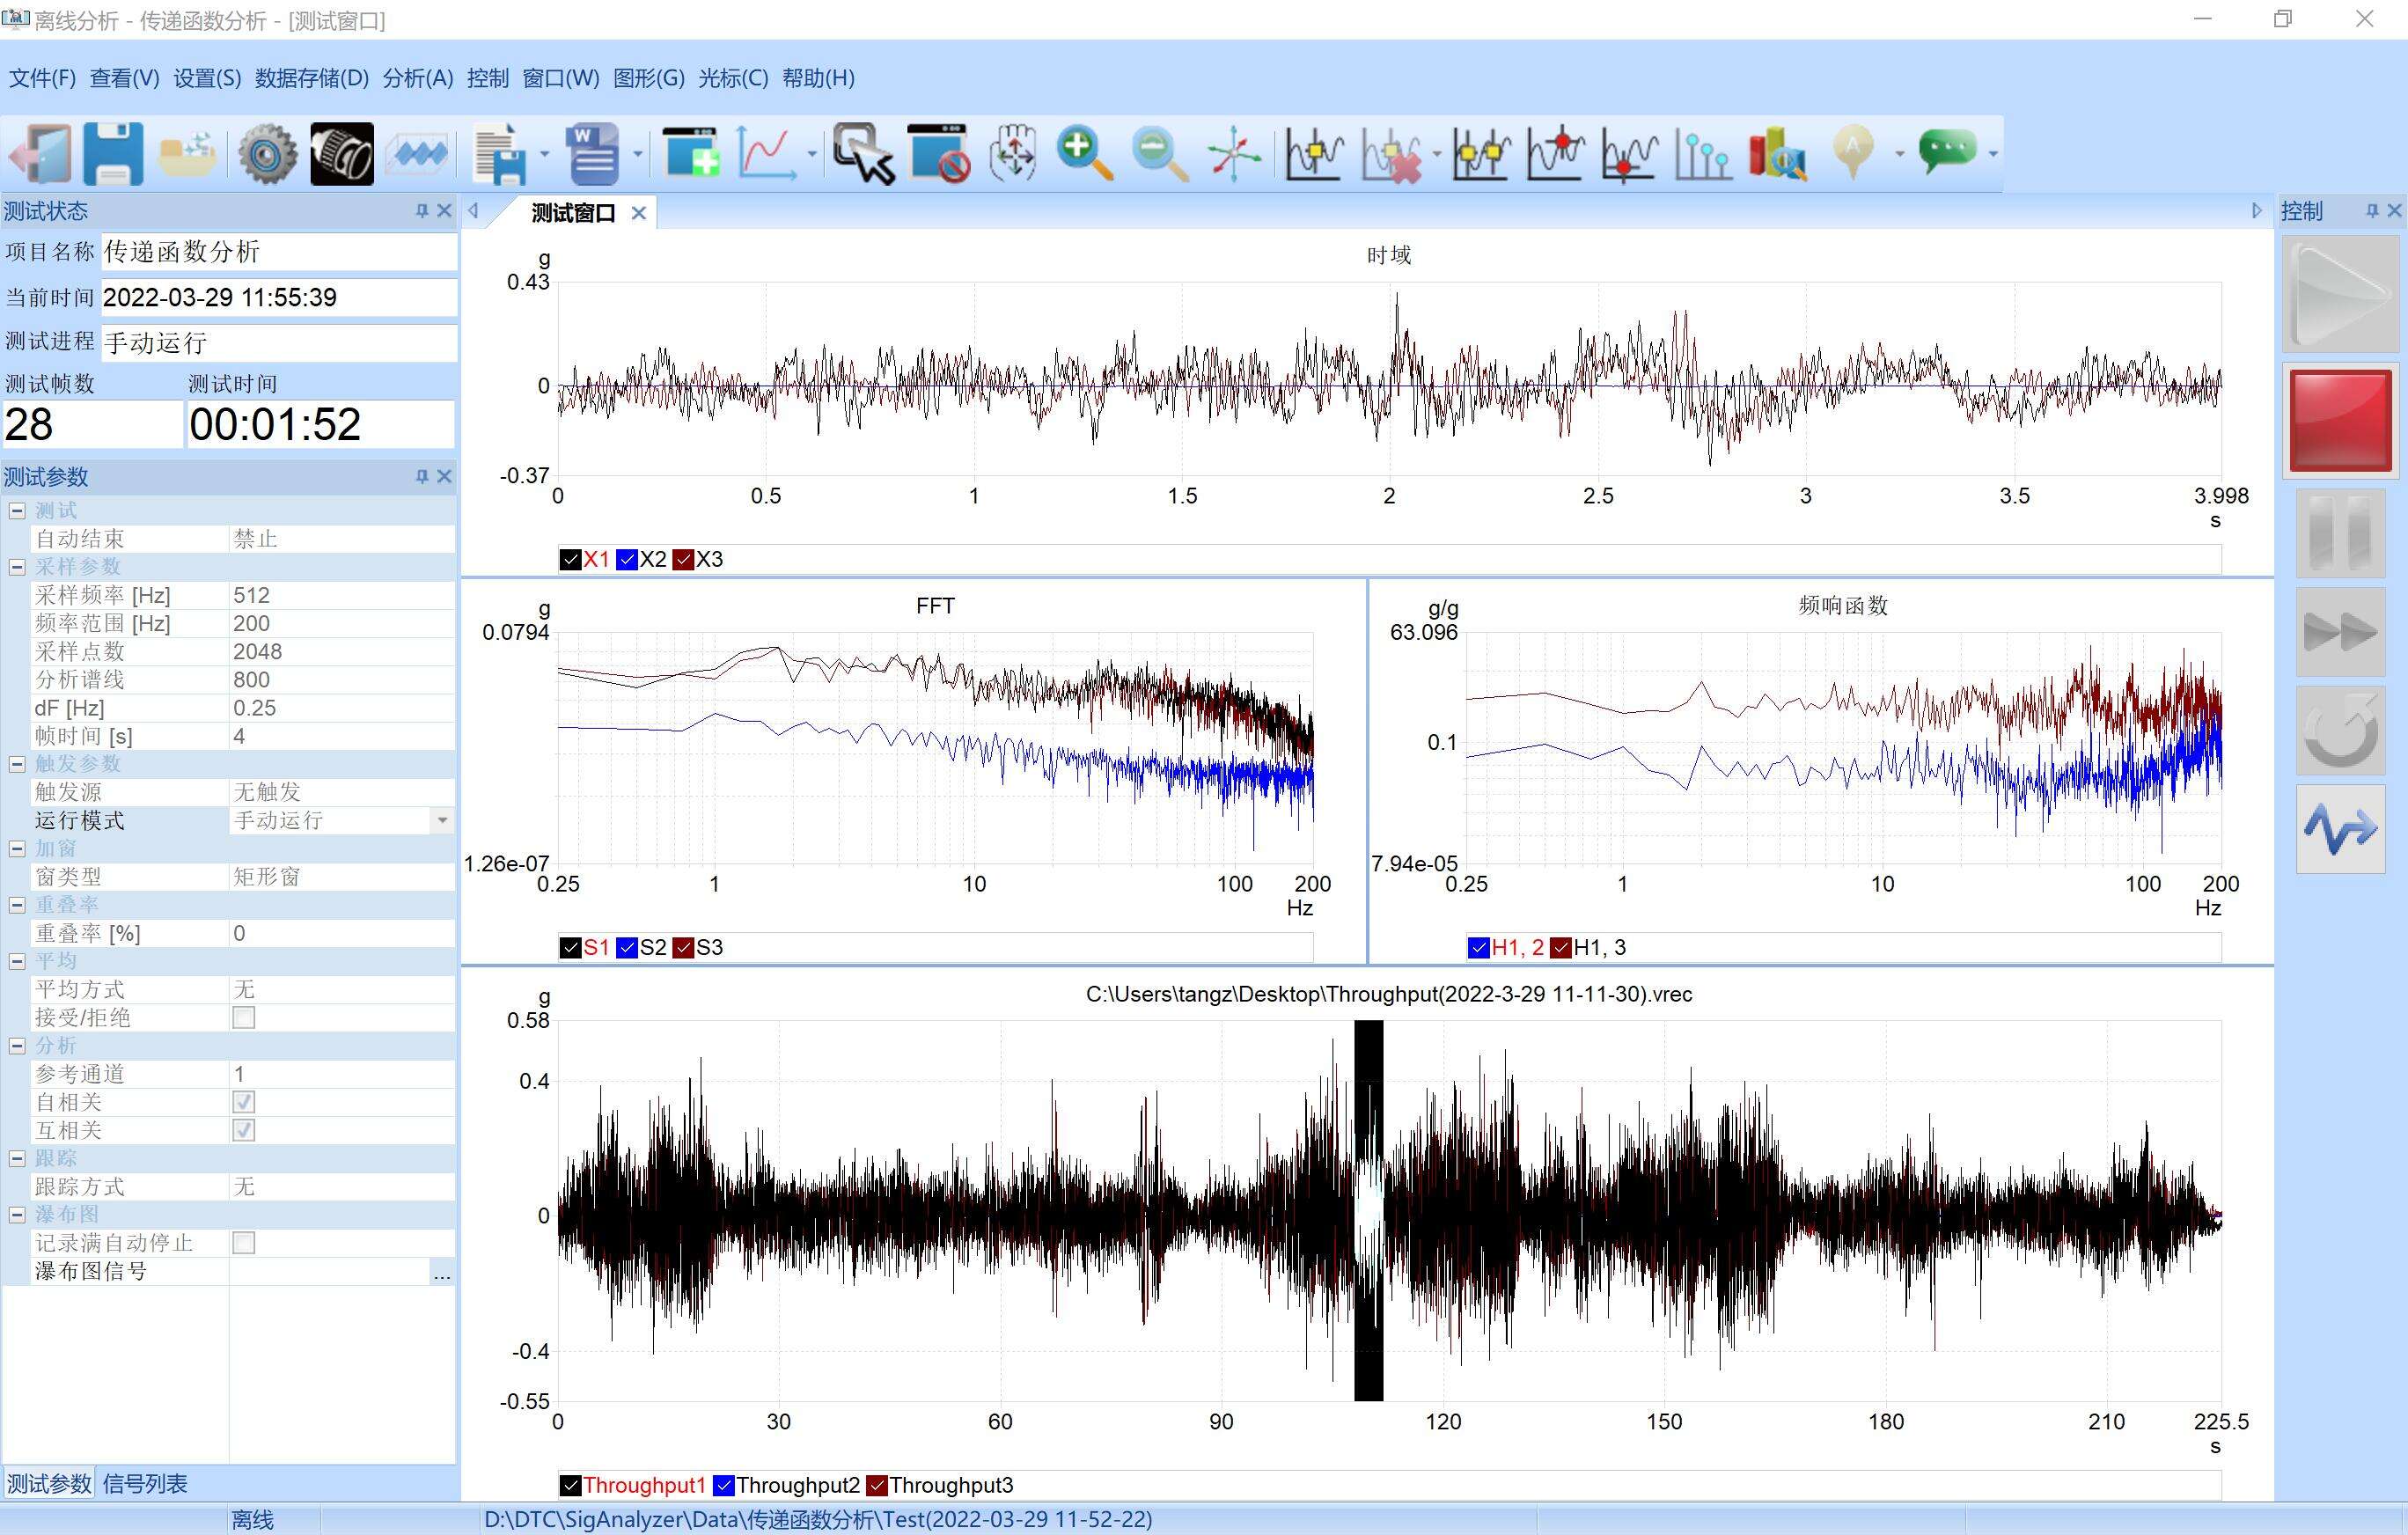The image size is (2408, 1535).
Task: Click the waveform signal icon
Action: coord(418,153)
